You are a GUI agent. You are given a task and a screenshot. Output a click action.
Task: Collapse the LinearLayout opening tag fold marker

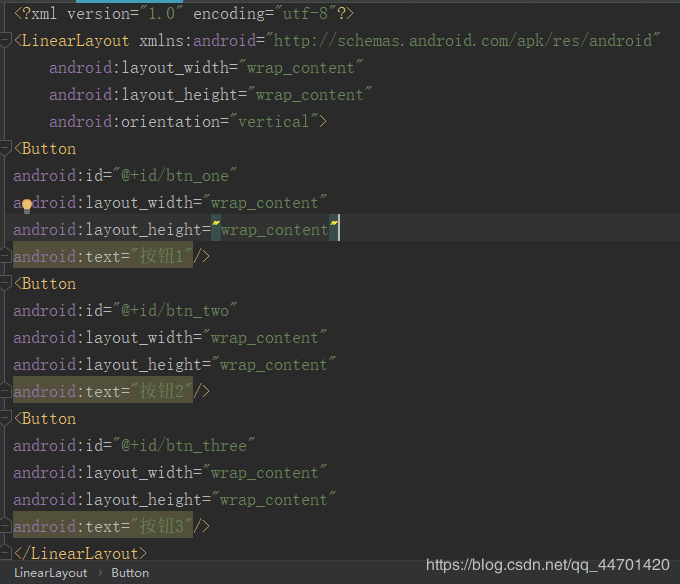pos(5,41)
